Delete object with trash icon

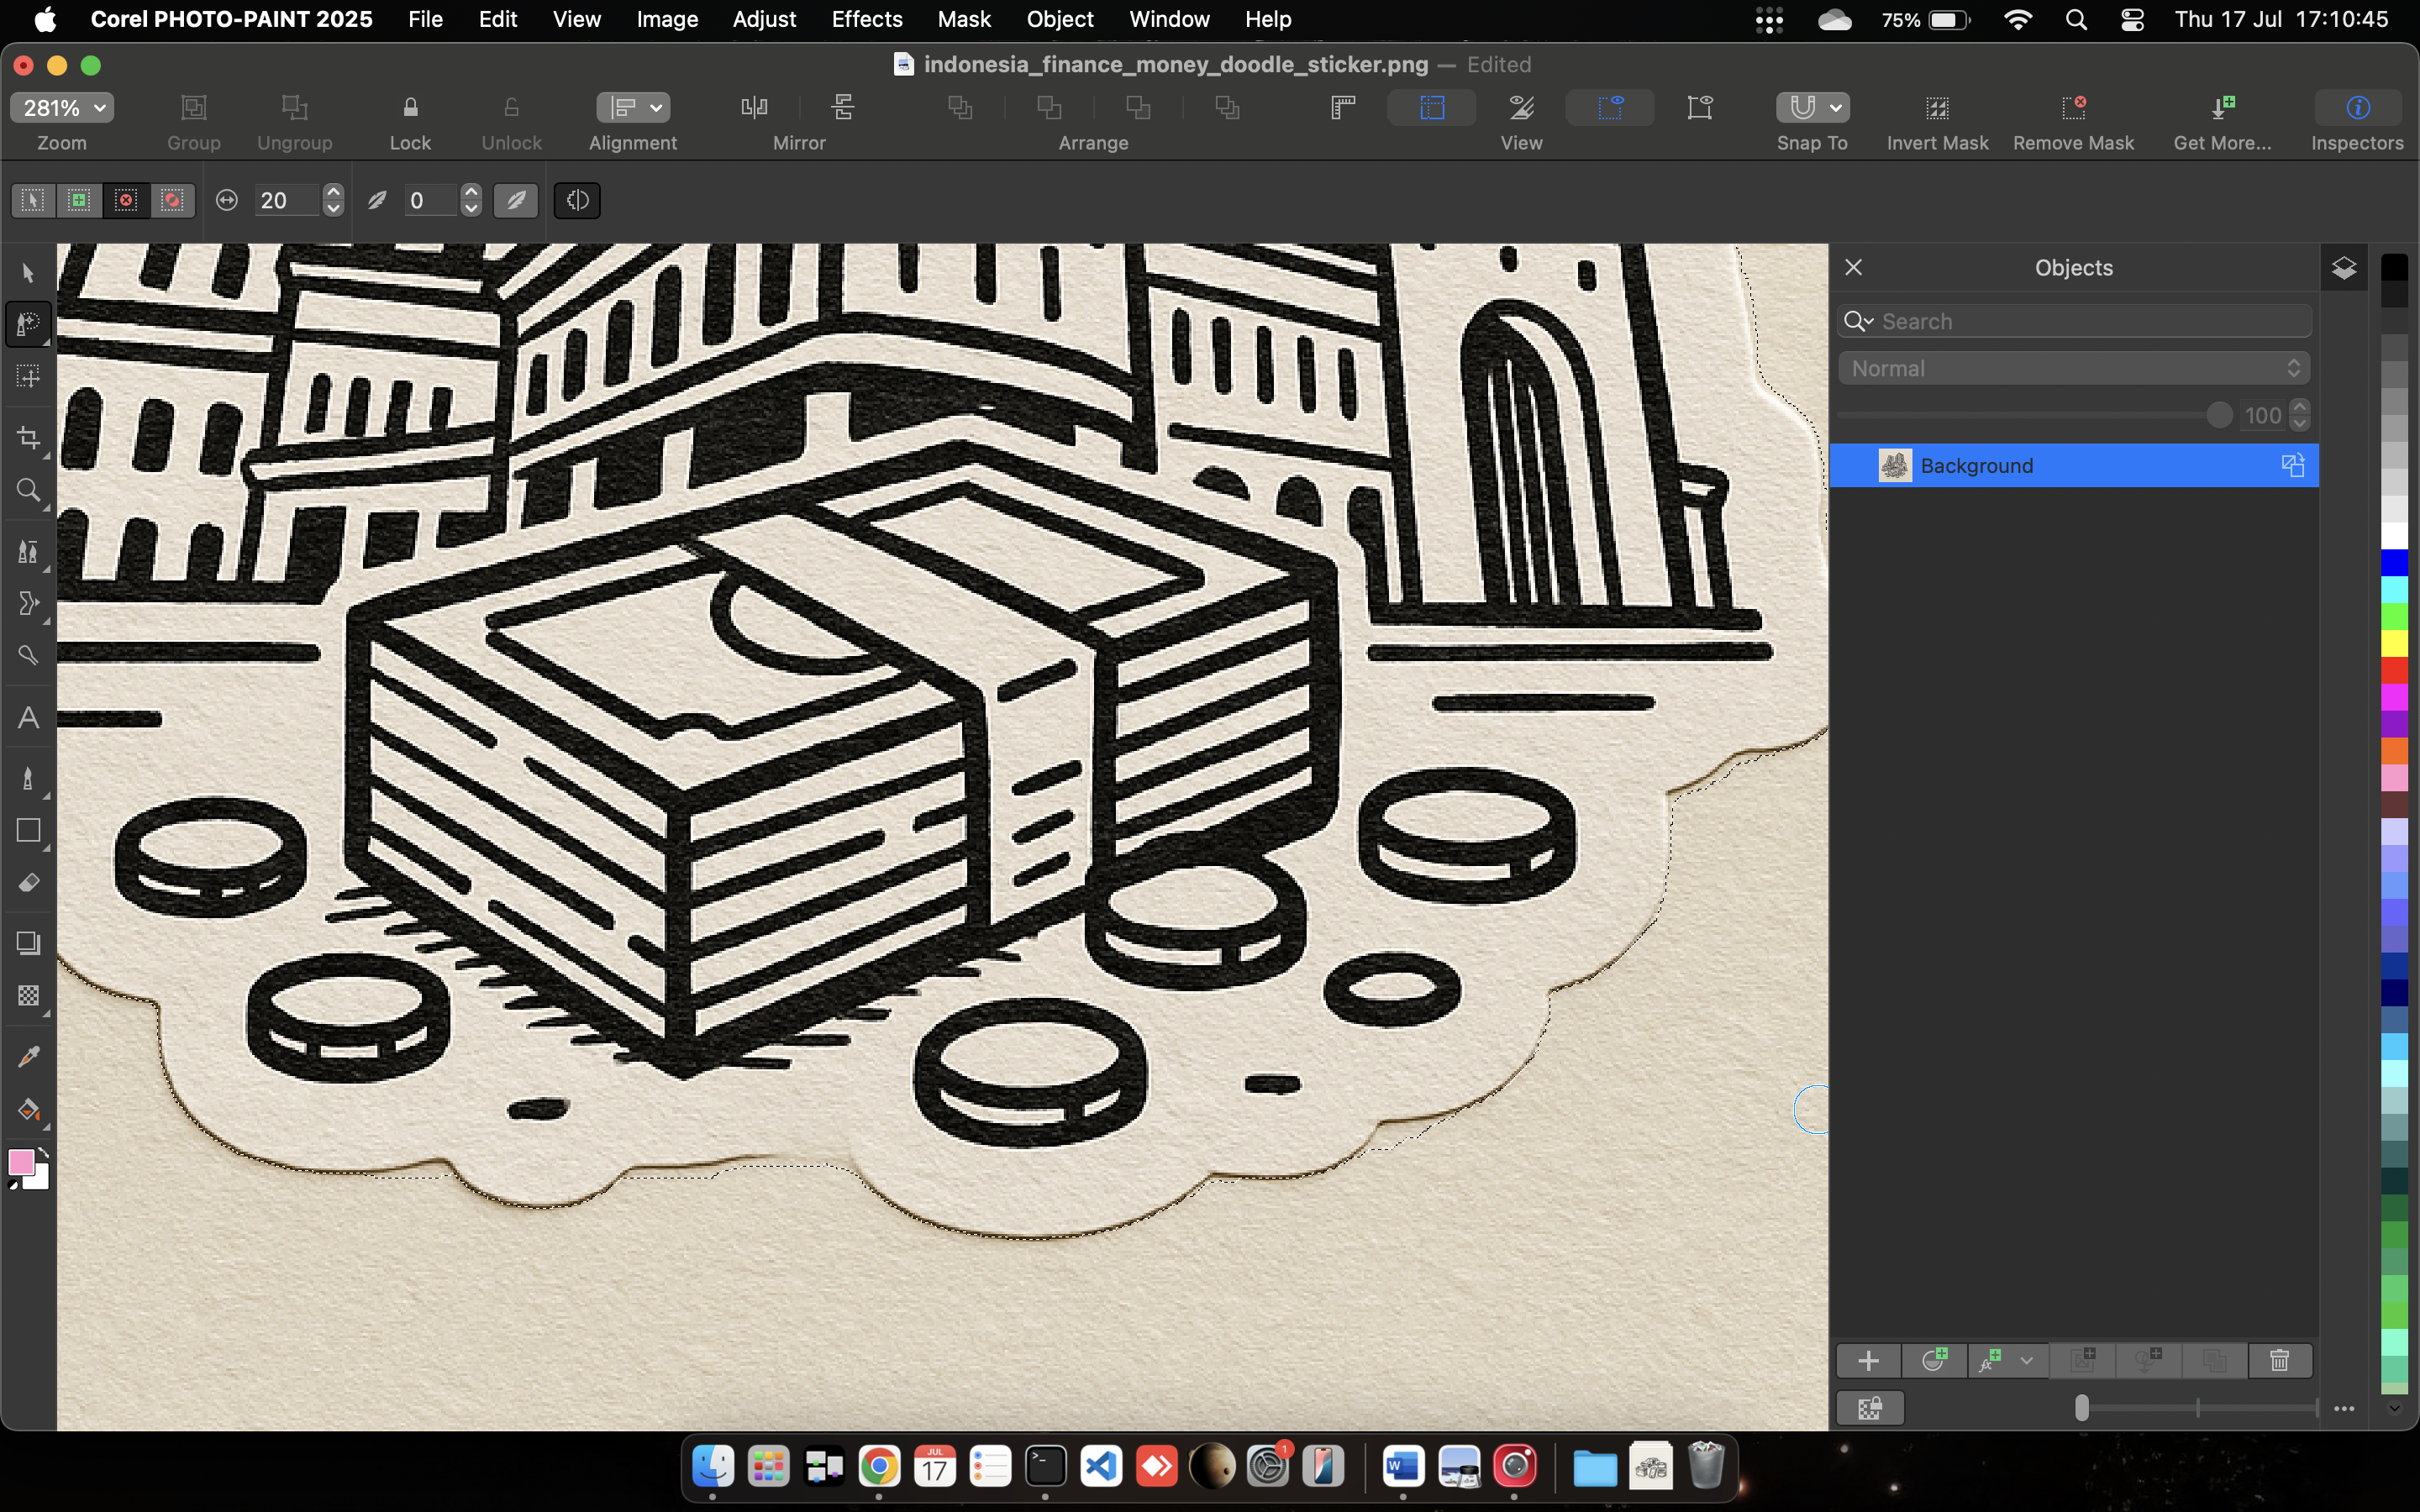tap(2279, 1360)
